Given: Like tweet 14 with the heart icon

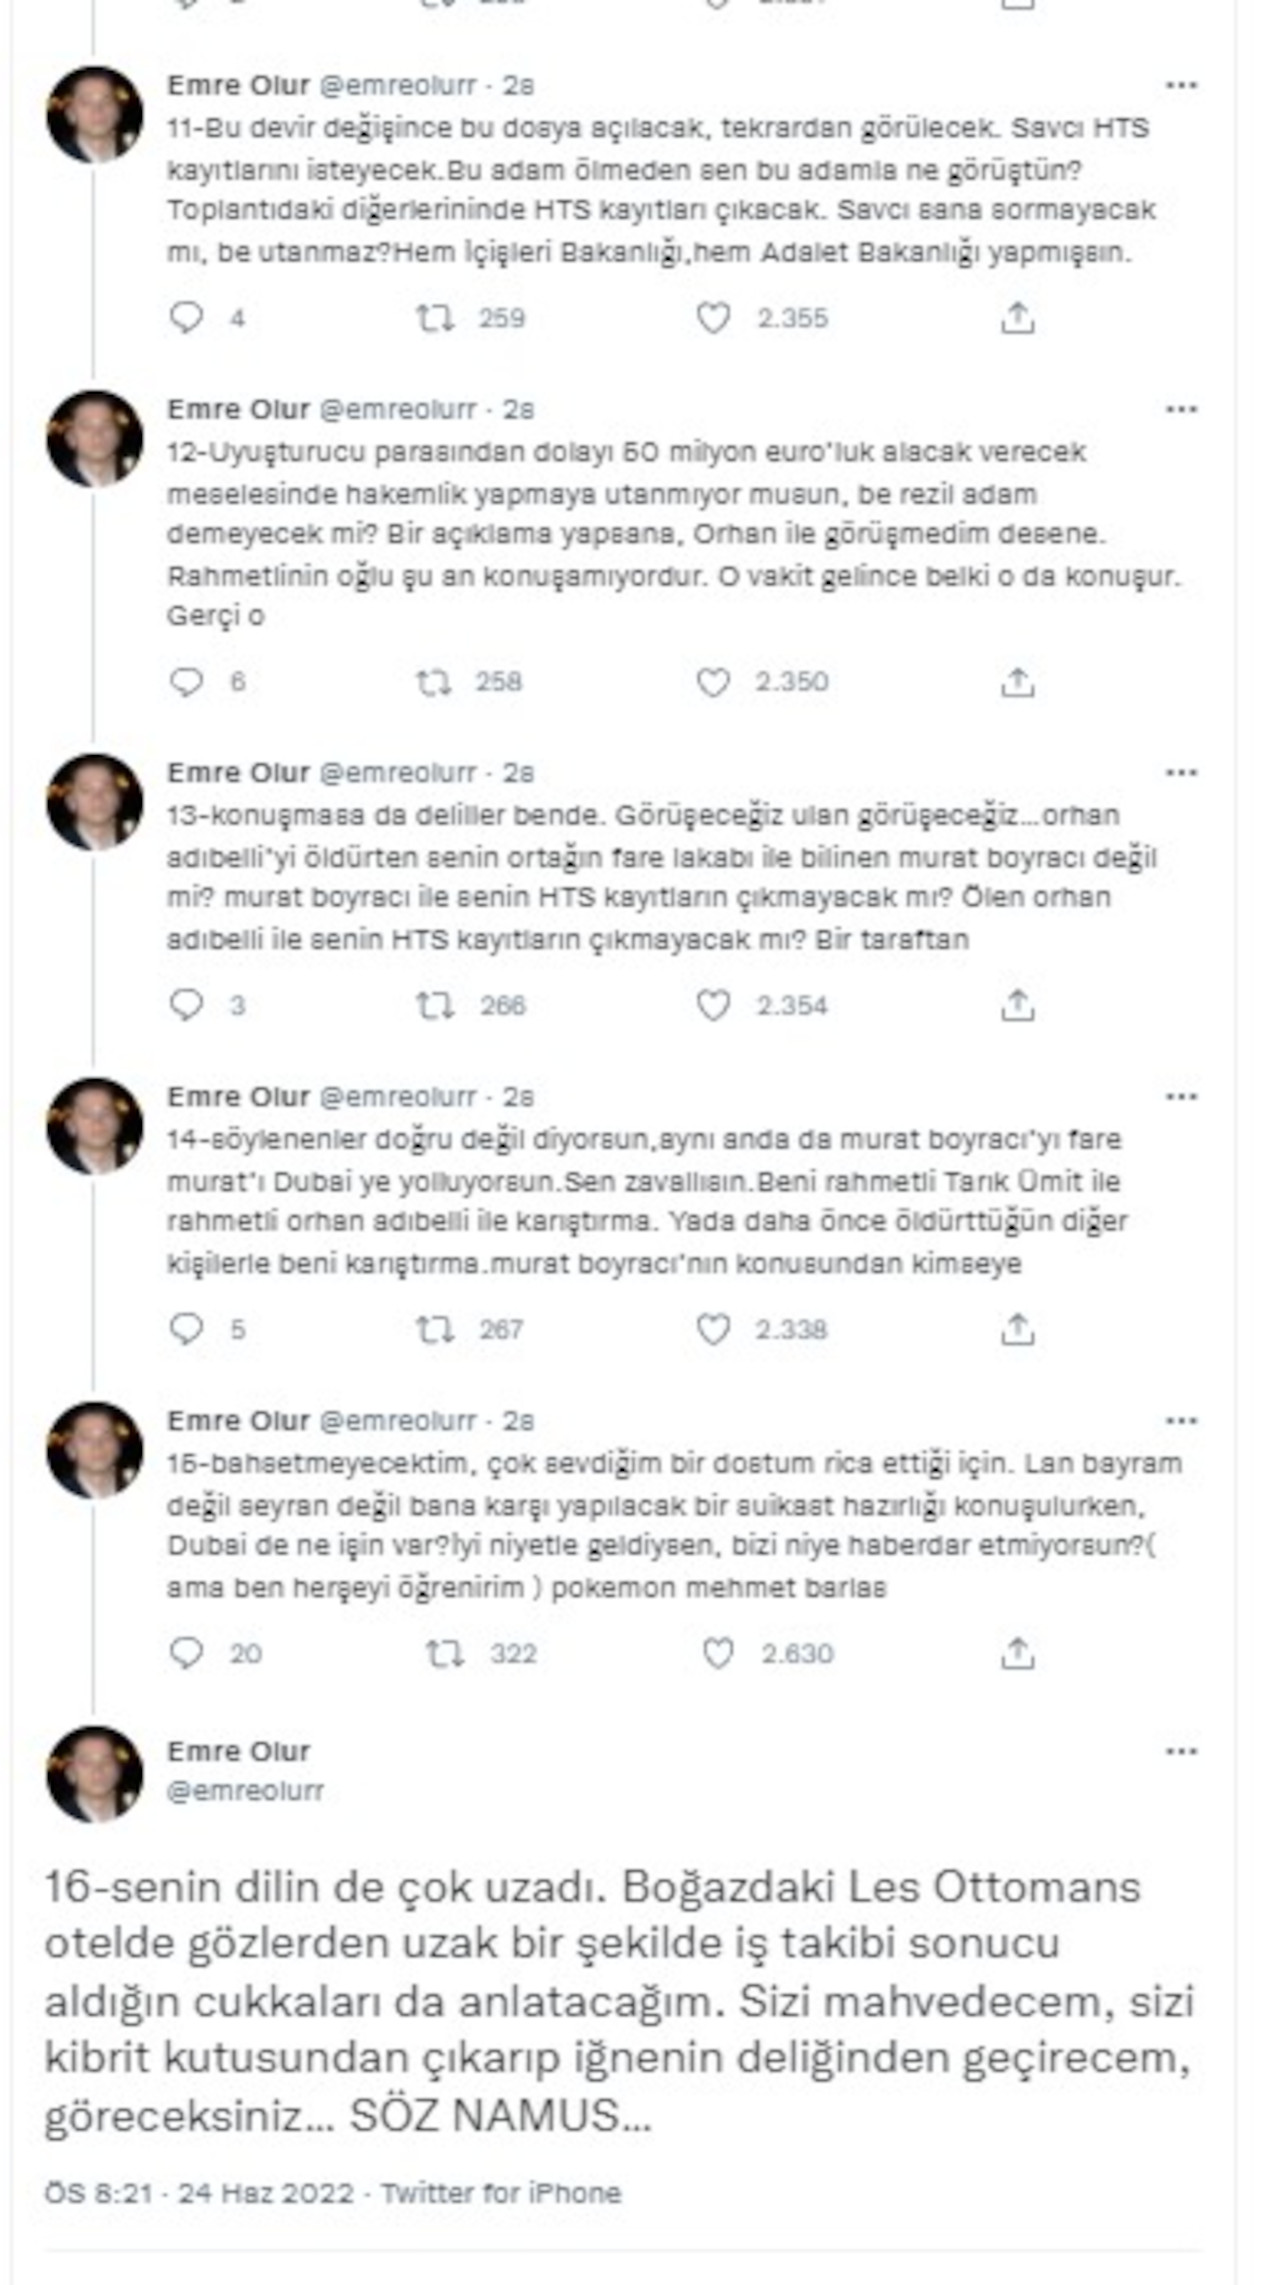Looking at the screenshot, I should point(712,1330).
